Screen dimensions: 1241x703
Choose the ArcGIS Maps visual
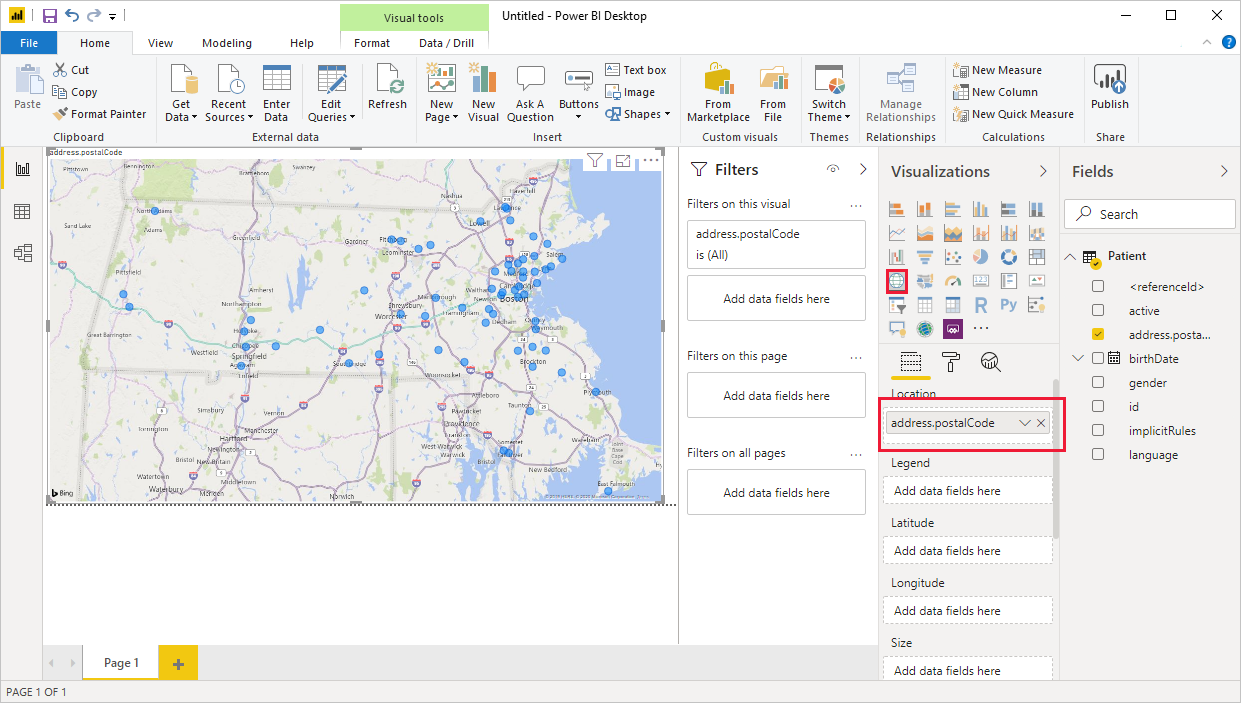point(925,328)
